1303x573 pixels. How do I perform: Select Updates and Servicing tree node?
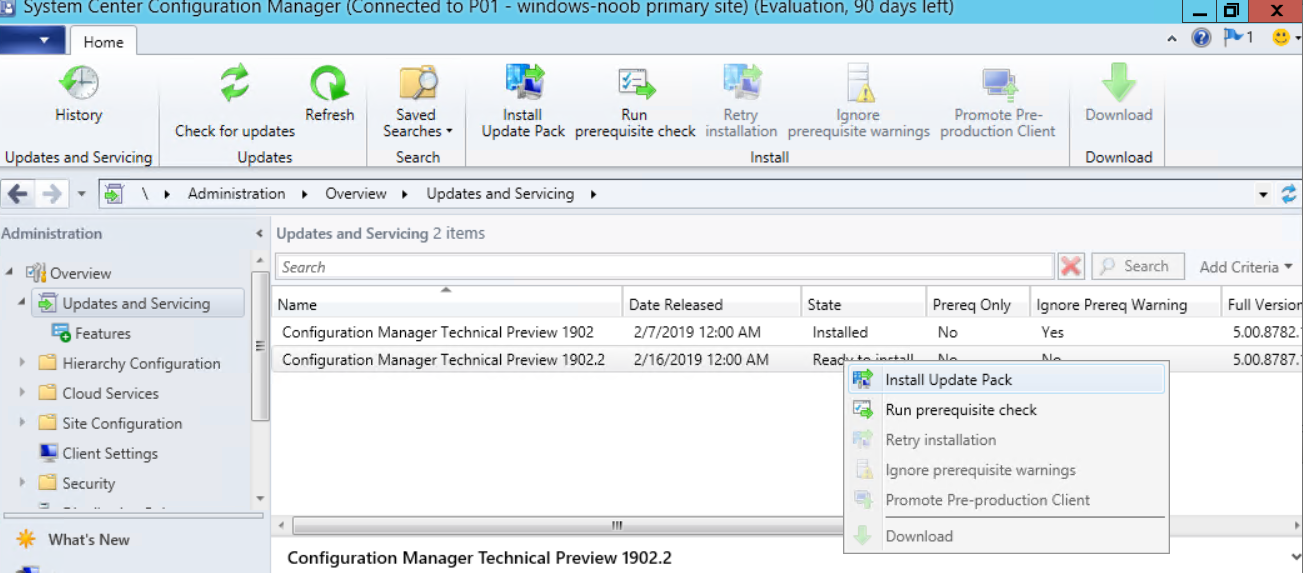coord(136,303)
